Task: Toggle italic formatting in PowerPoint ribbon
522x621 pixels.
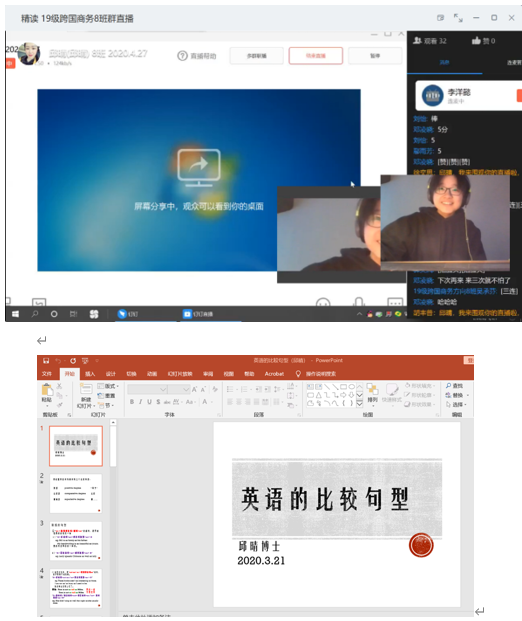Action: click(140, 402)
